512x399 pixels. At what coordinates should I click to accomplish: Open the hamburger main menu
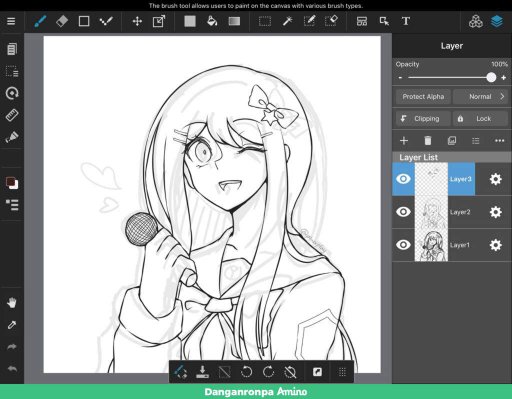[x=11, y=21]
